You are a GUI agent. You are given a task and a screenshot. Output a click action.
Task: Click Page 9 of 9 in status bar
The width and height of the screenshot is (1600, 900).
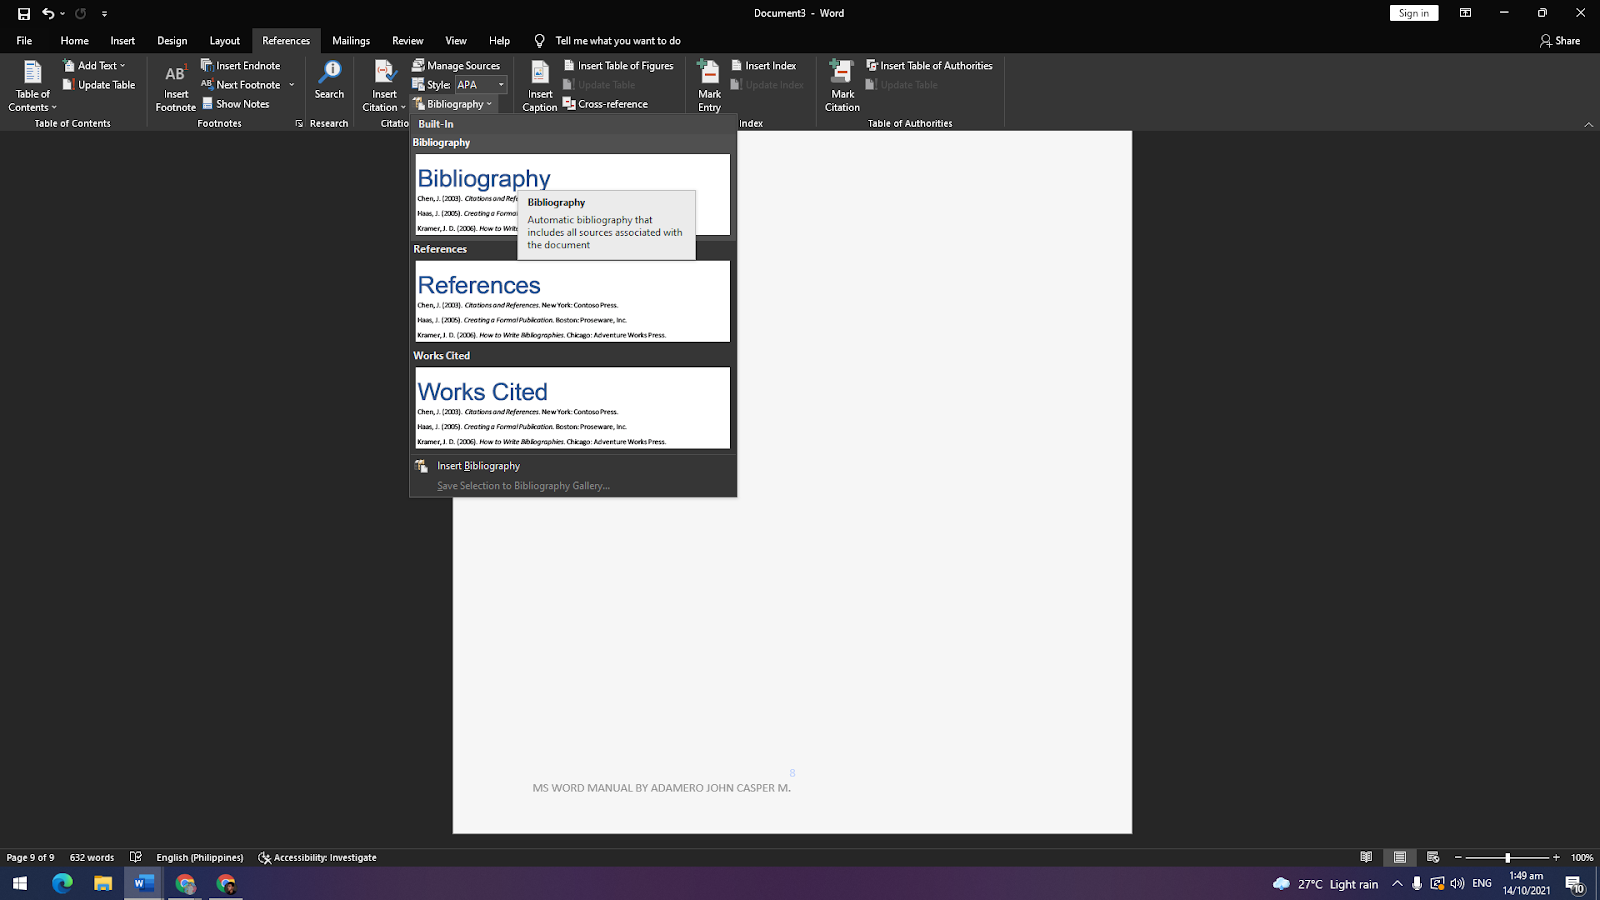click(30, 857)
